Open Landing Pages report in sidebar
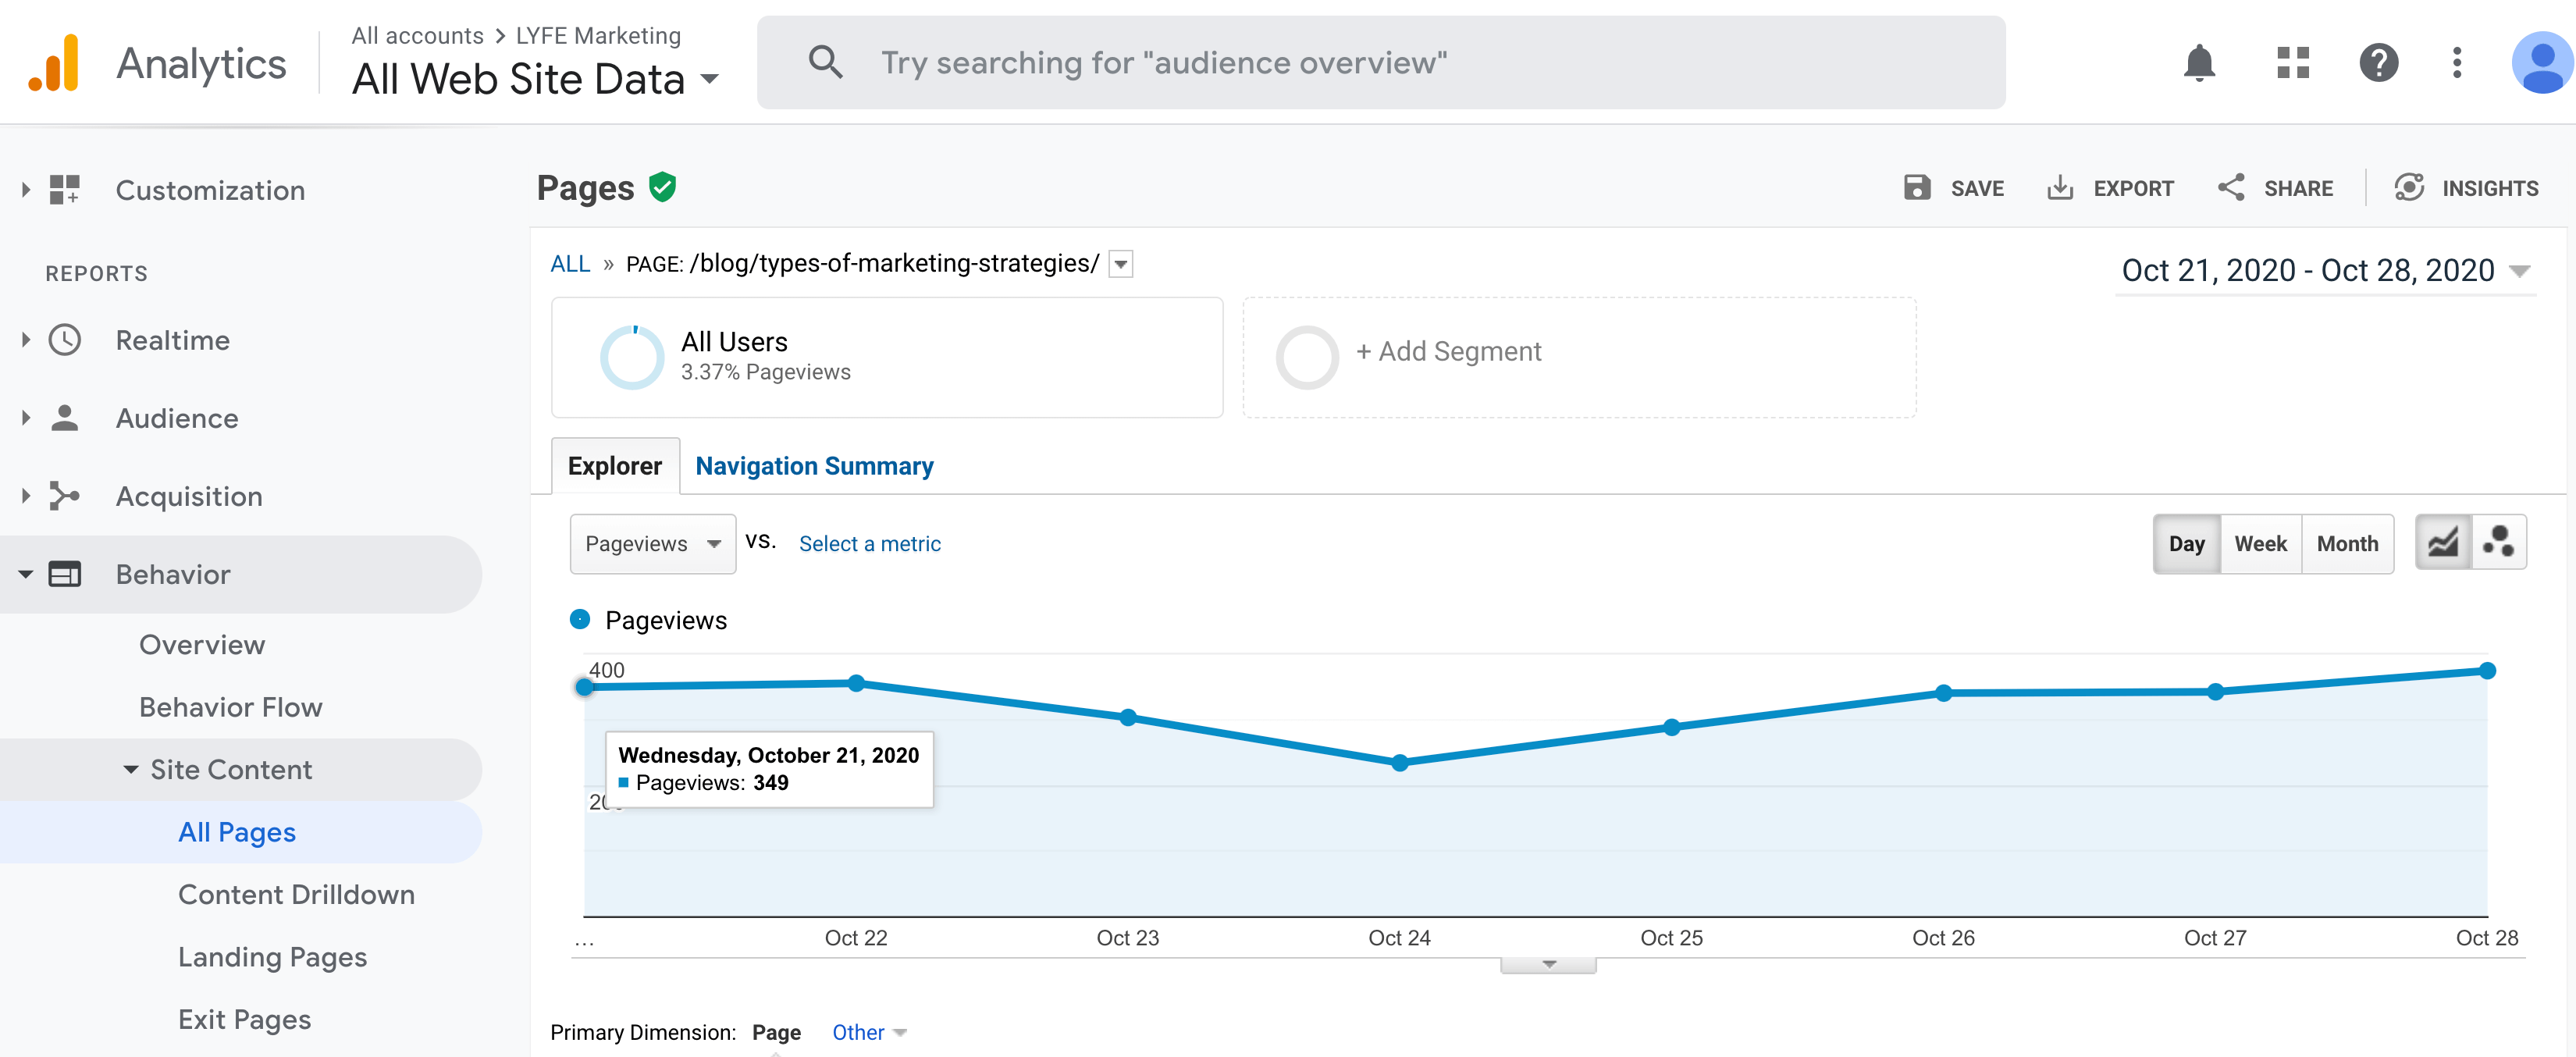2576x1057 pixels. (x=272, y=957)
